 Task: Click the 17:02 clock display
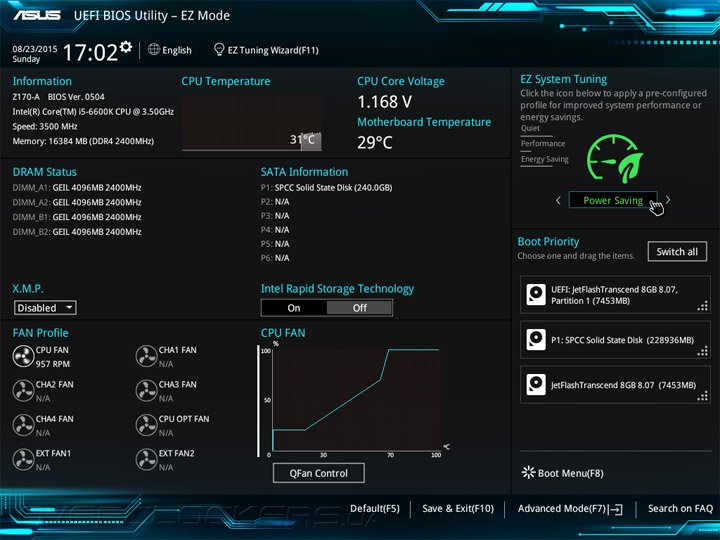(x=90, y=52)
